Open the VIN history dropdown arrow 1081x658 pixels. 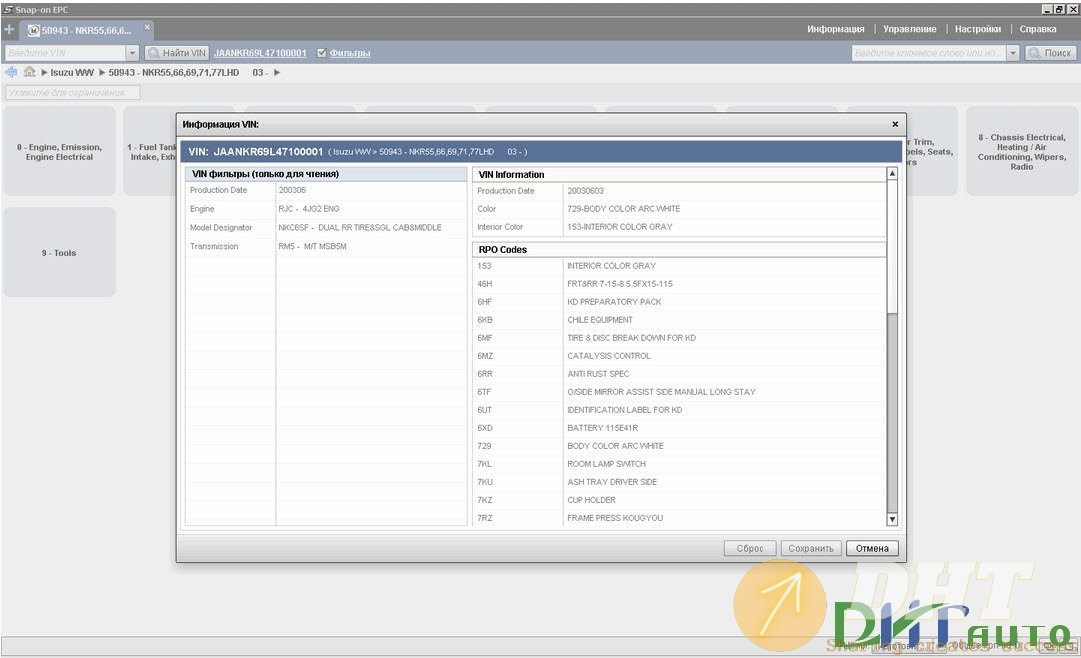(x=132, y=53)
